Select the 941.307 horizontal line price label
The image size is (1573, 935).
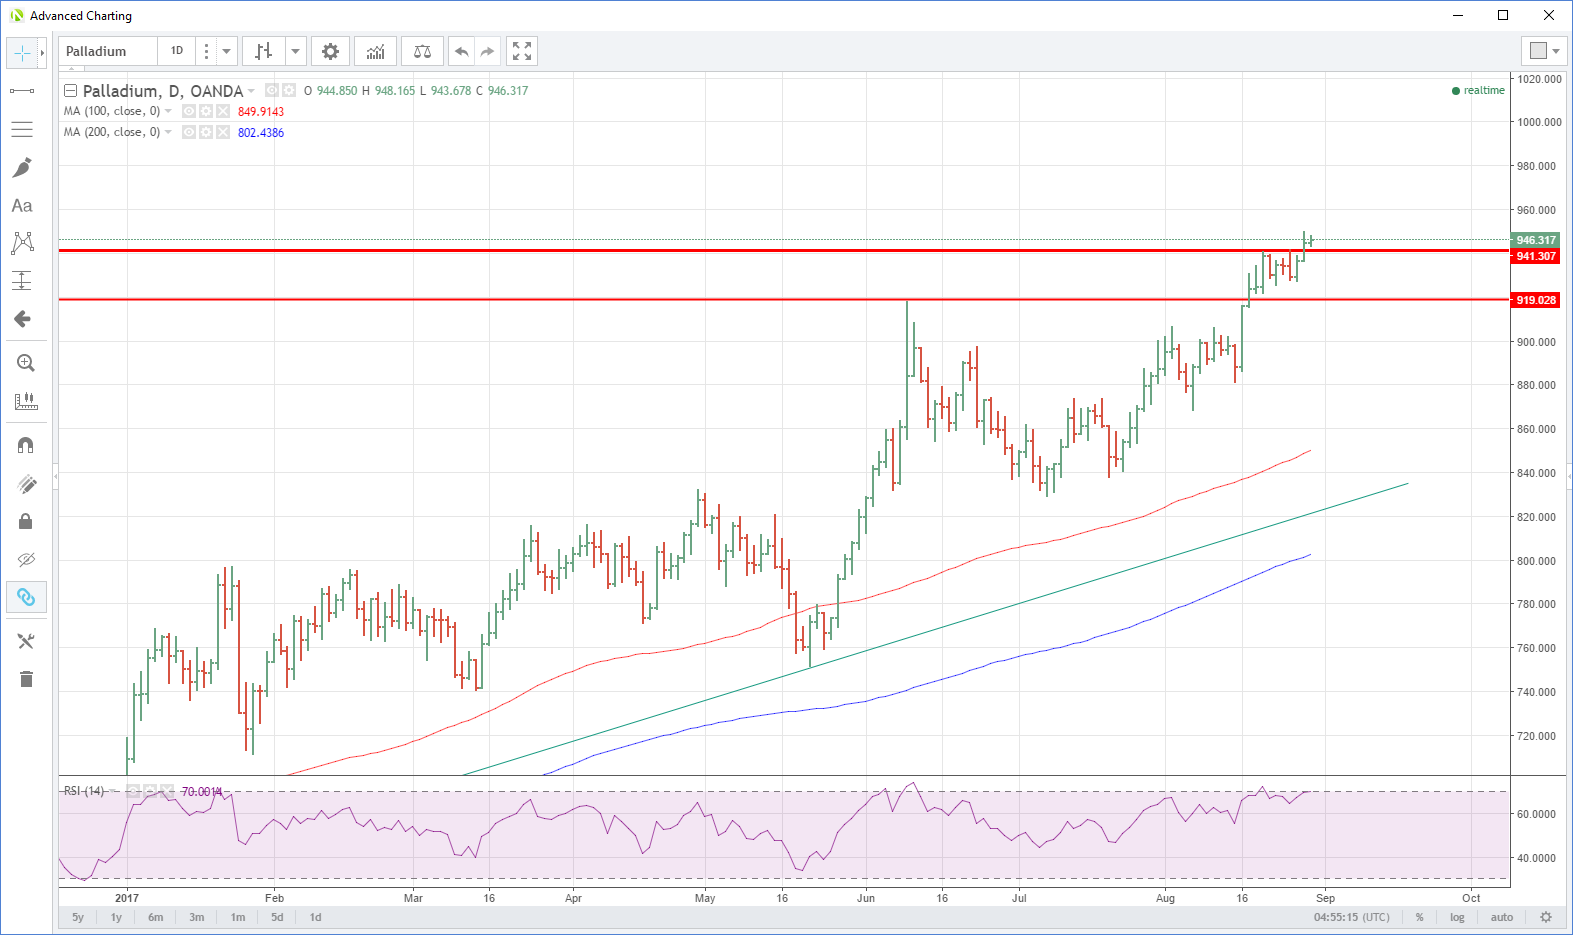(x=1535, y=256)
